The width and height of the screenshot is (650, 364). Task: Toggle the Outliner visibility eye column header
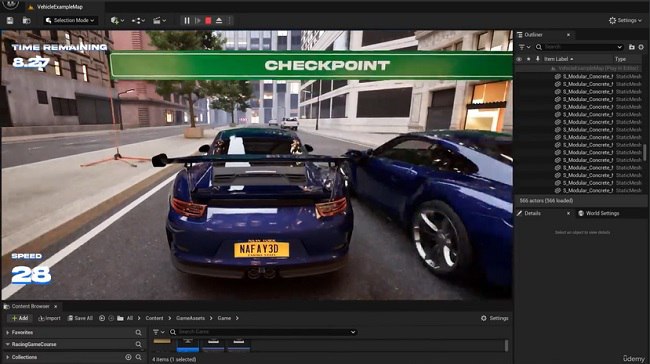point(519,59)
